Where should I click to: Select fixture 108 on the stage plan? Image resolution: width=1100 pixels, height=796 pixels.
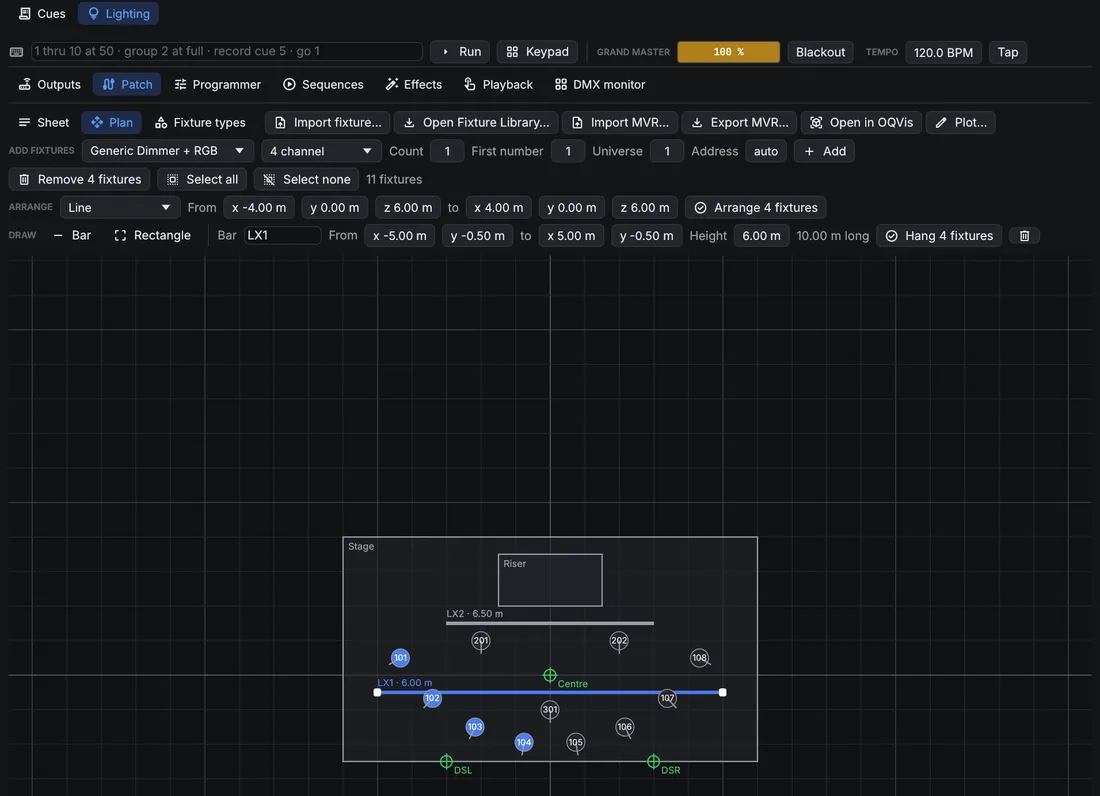click(x=699, y=658)
